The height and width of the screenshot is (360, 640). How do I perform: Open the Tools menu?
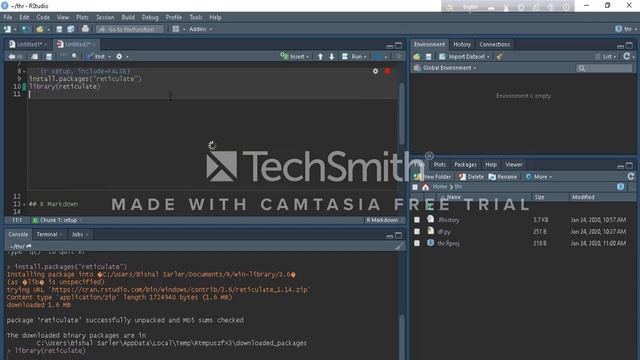coord(196,17)
